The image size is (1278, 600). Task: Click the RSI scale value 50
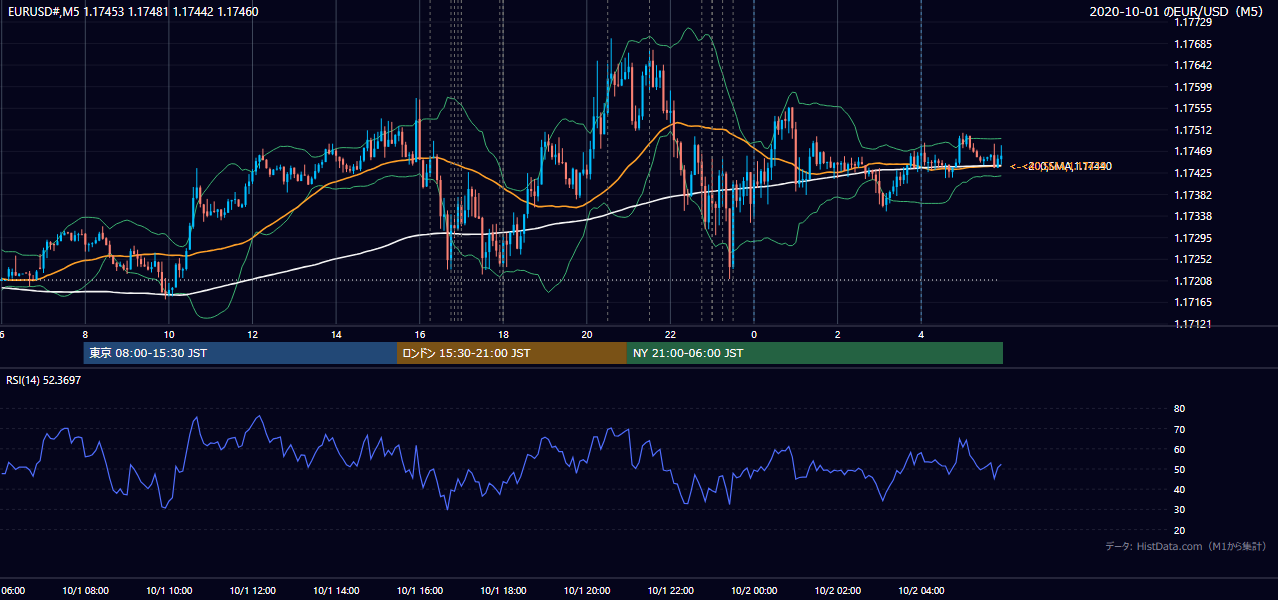pyautogui.click(x=1179, y=469)
